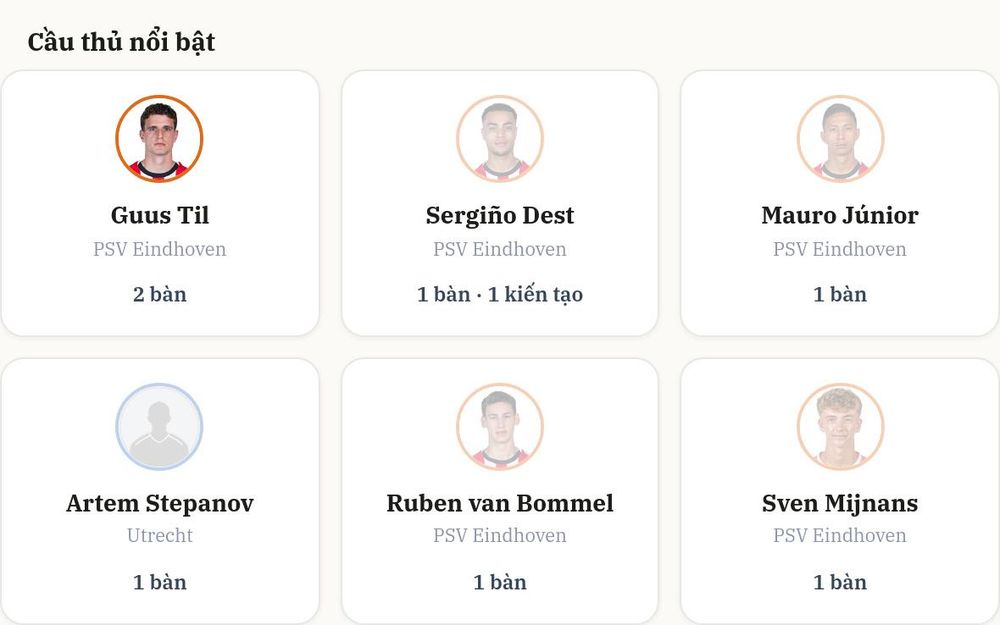Open Ruben van Bommel's player photo
The width and height of the screenshot is (1000, 625).
499,426
